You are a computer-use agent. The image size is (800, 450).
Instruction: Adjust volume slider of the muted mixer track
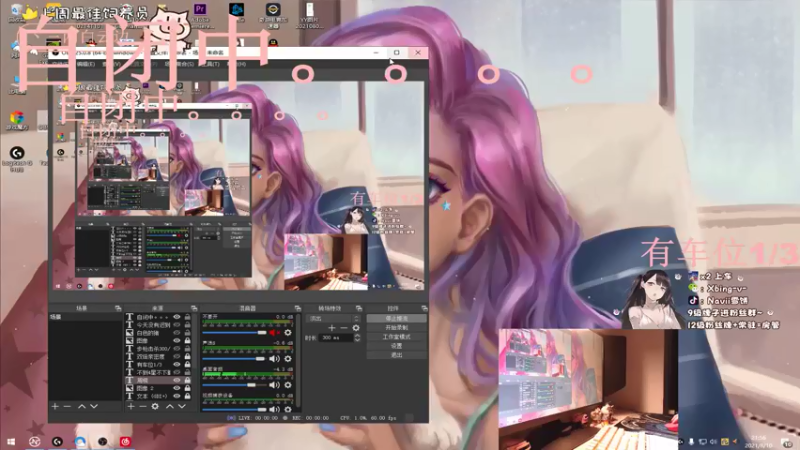tap(234, 333)
